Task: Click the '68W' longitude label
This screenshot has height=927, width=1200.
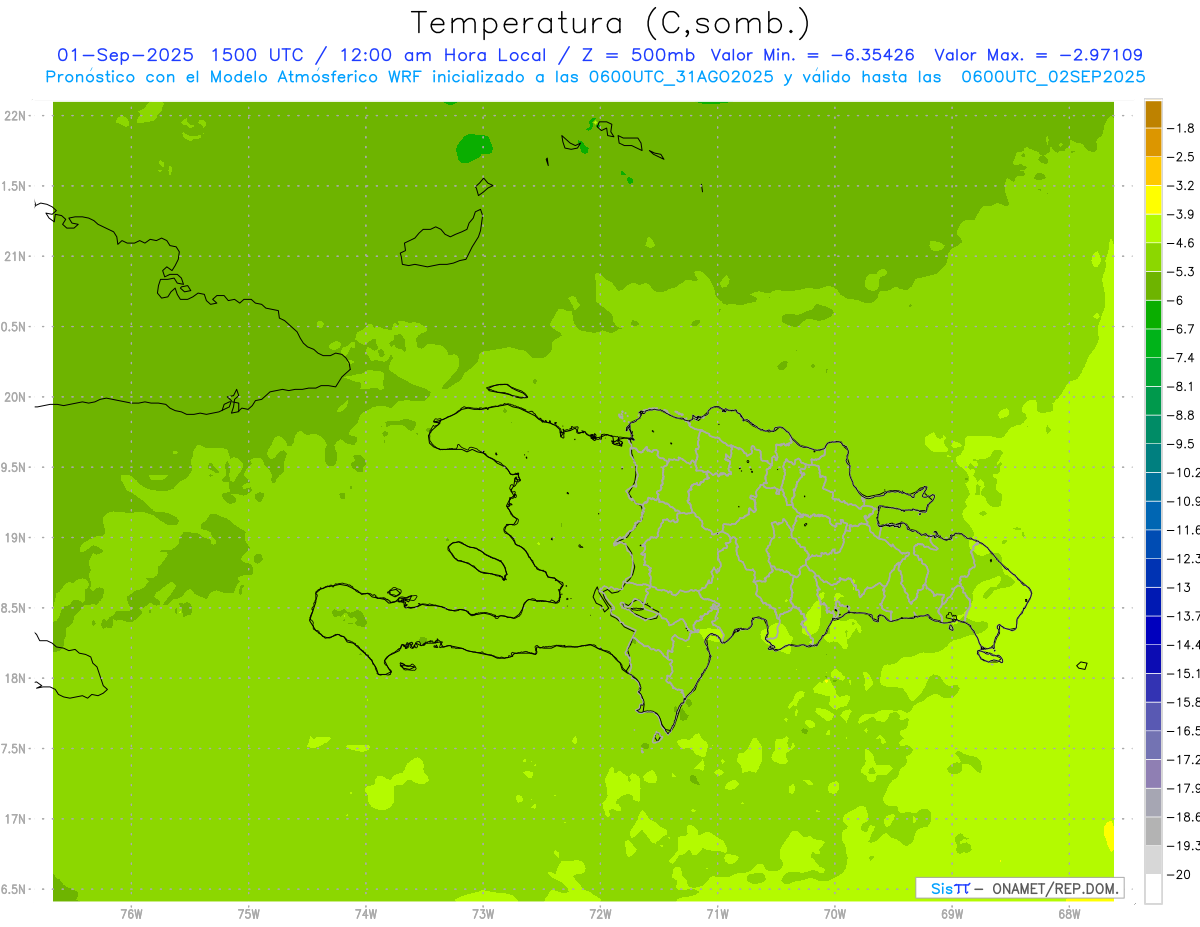Action: coord(1069,913)
